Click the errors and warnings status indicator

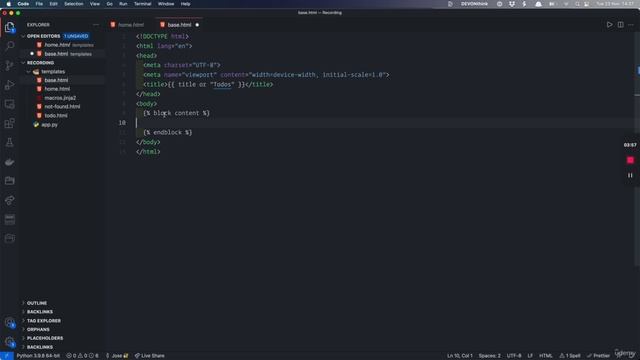(x=83, y=356)
